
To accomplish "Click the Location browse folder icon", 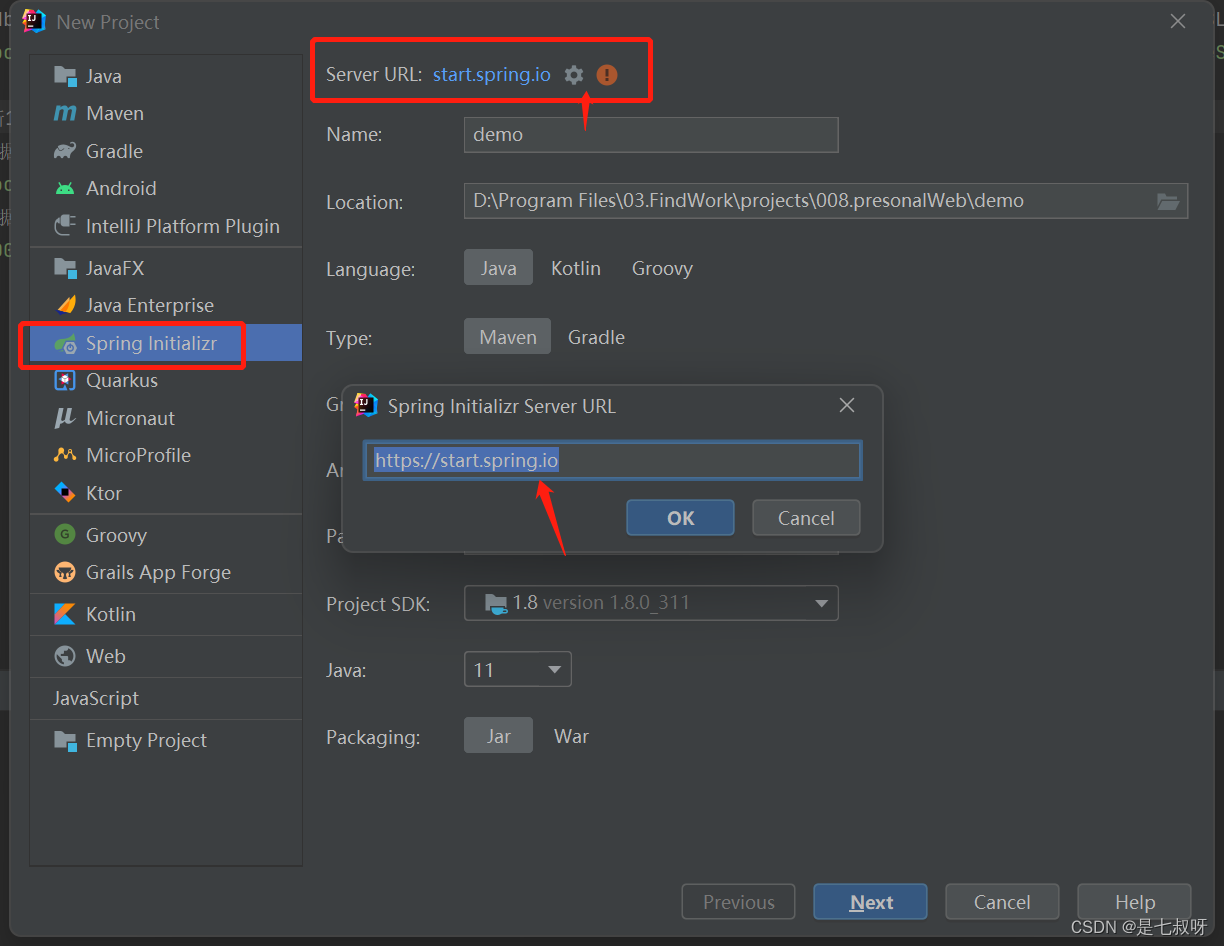I will pos(1168,201).
